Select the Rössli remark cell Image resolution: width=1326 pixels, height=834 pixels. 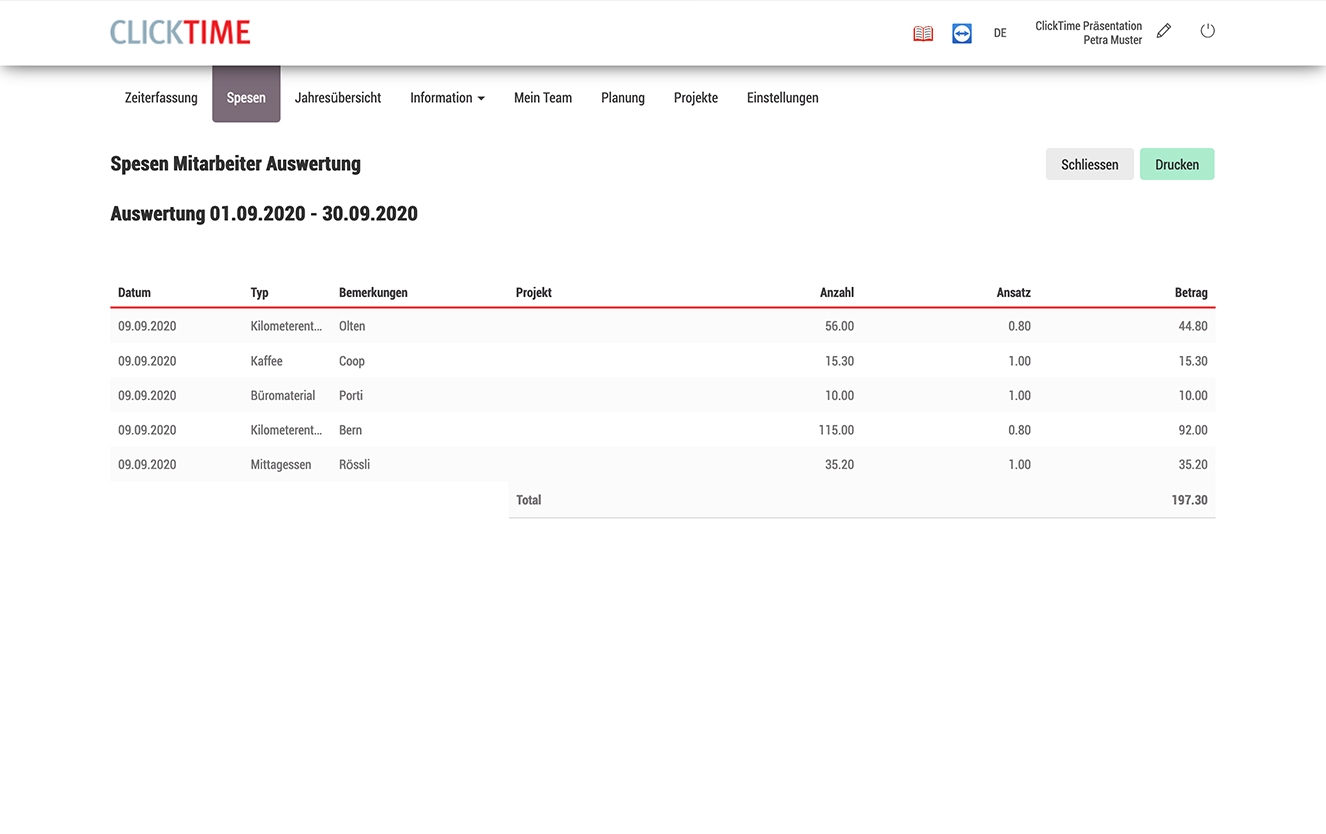pyautogui.click(x=355, y=464)
